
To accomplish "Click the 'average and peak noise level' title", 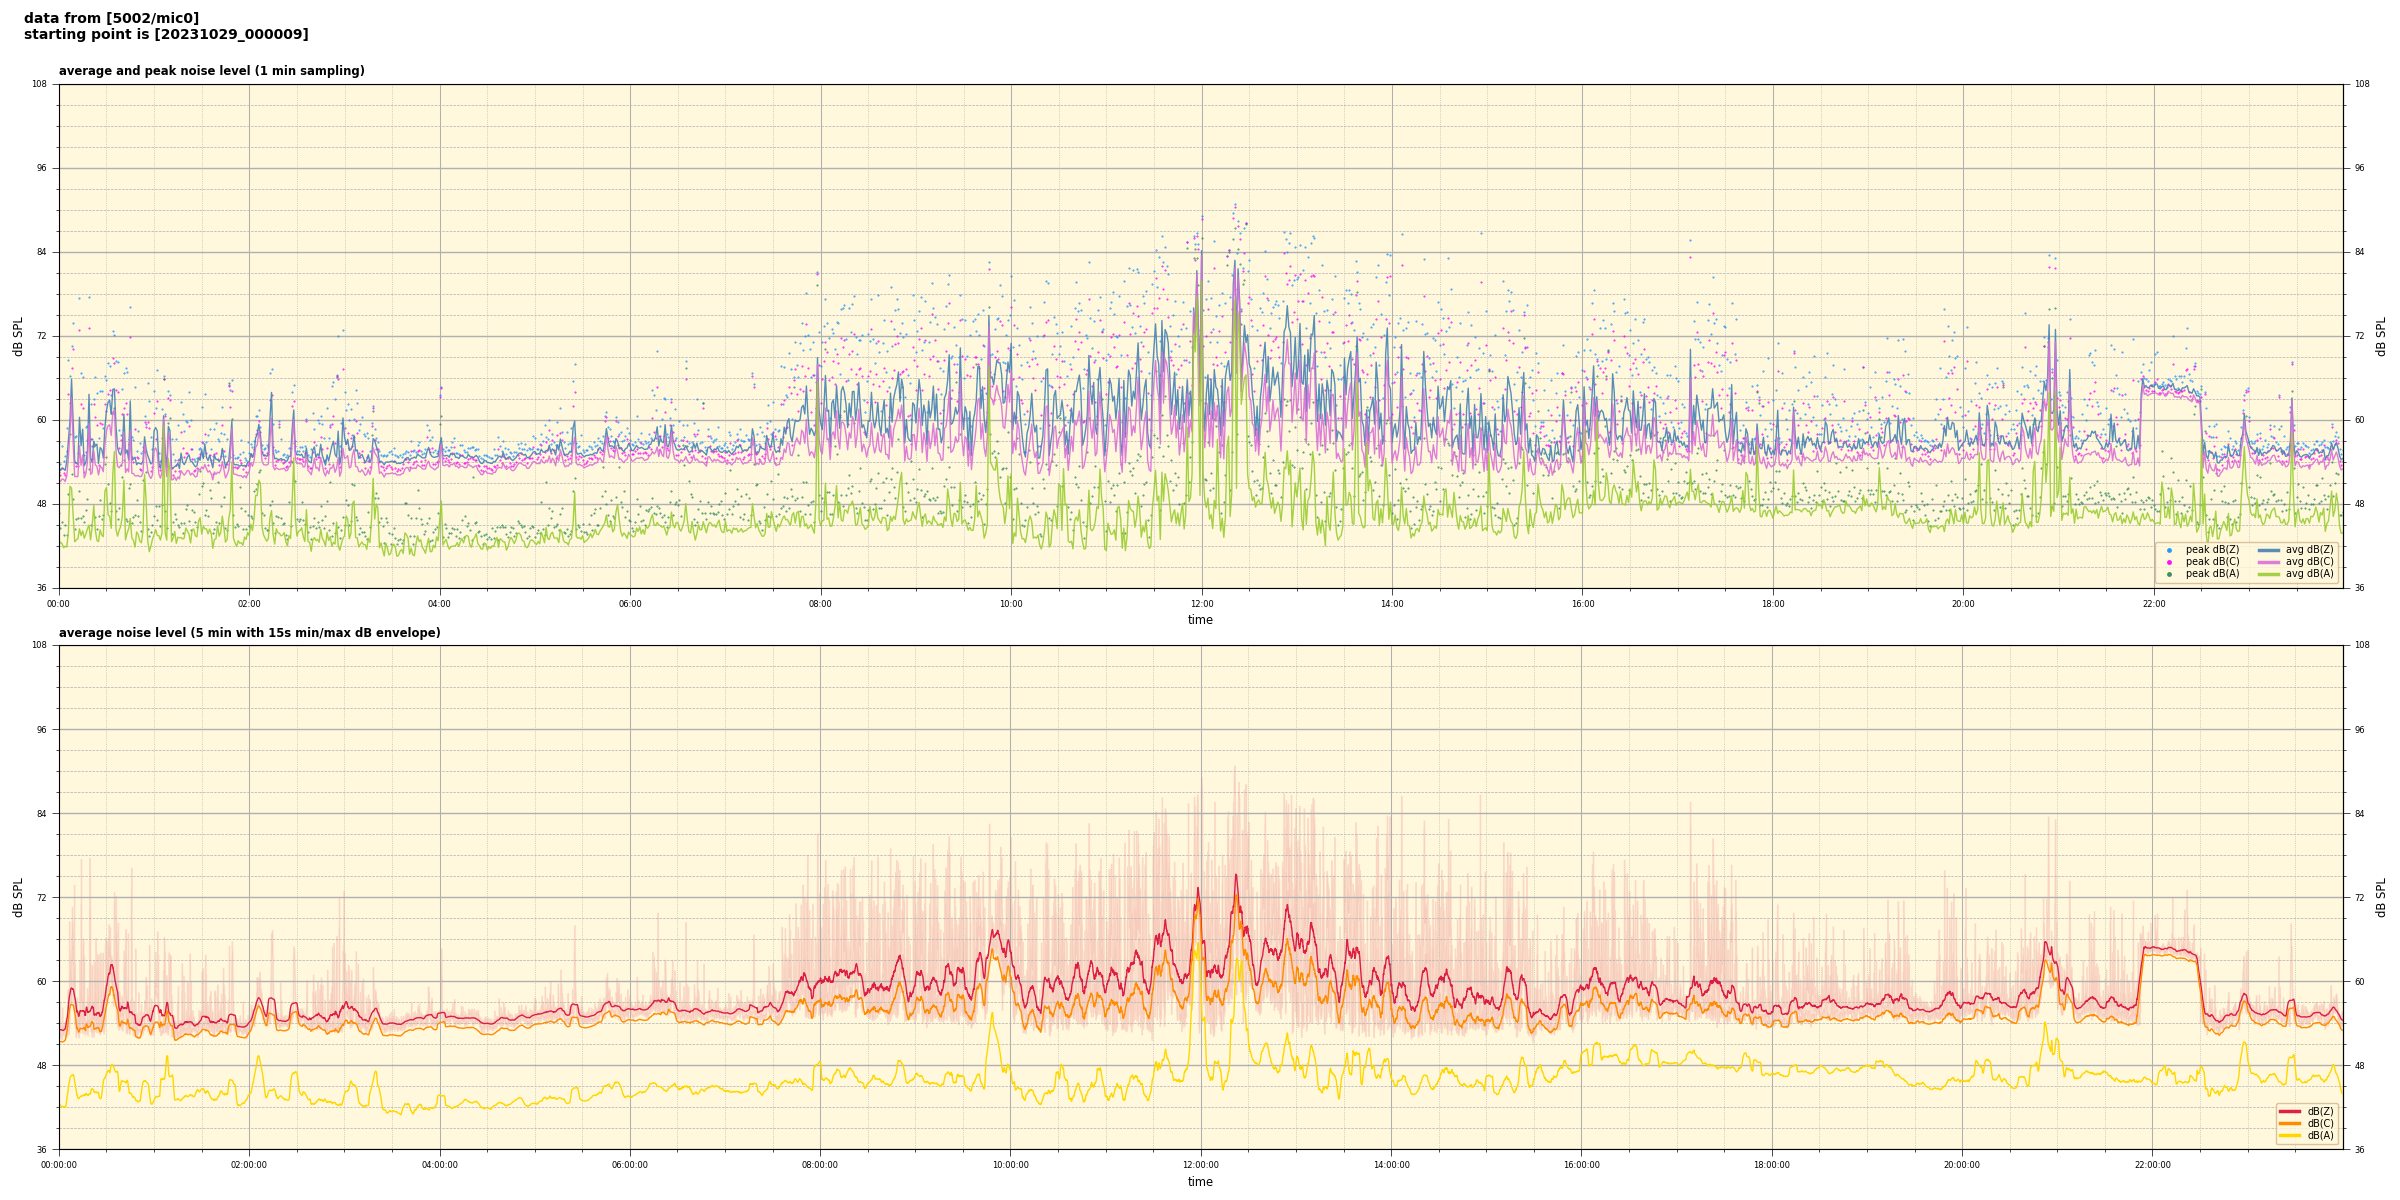I will tap(211, 71).
